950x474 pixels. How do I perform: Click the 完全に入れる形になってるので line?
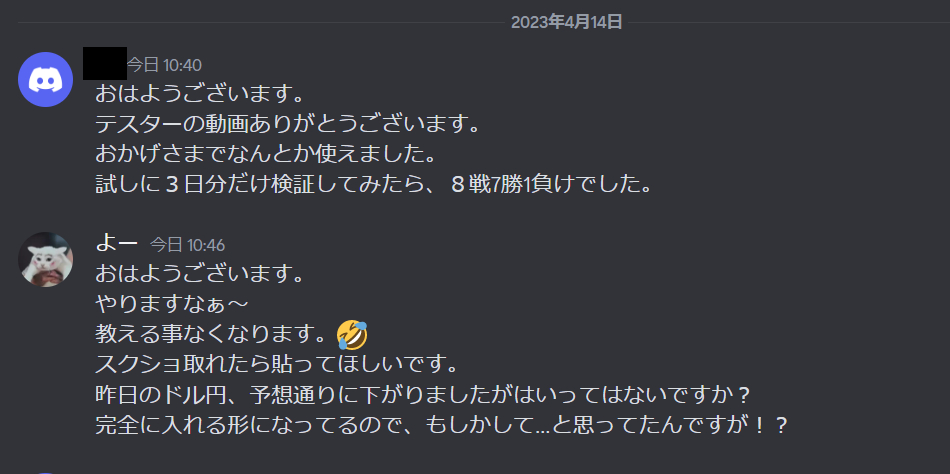441,426
